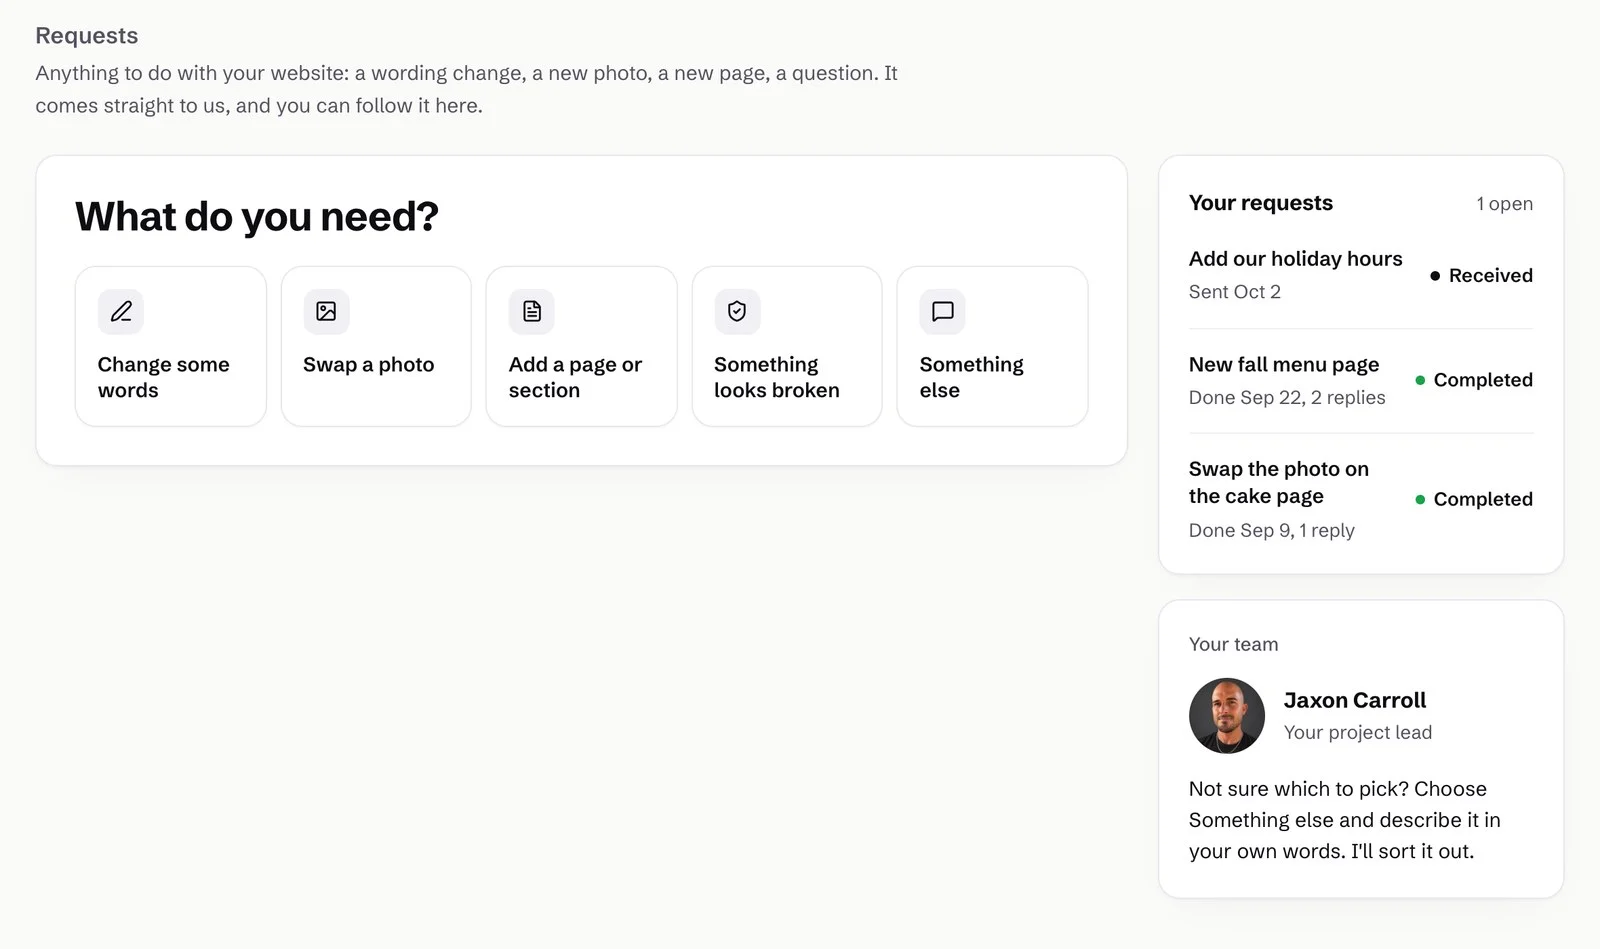1600x949 pixels.
Task: Click the Your requests heading
Action: [1261, 203]
